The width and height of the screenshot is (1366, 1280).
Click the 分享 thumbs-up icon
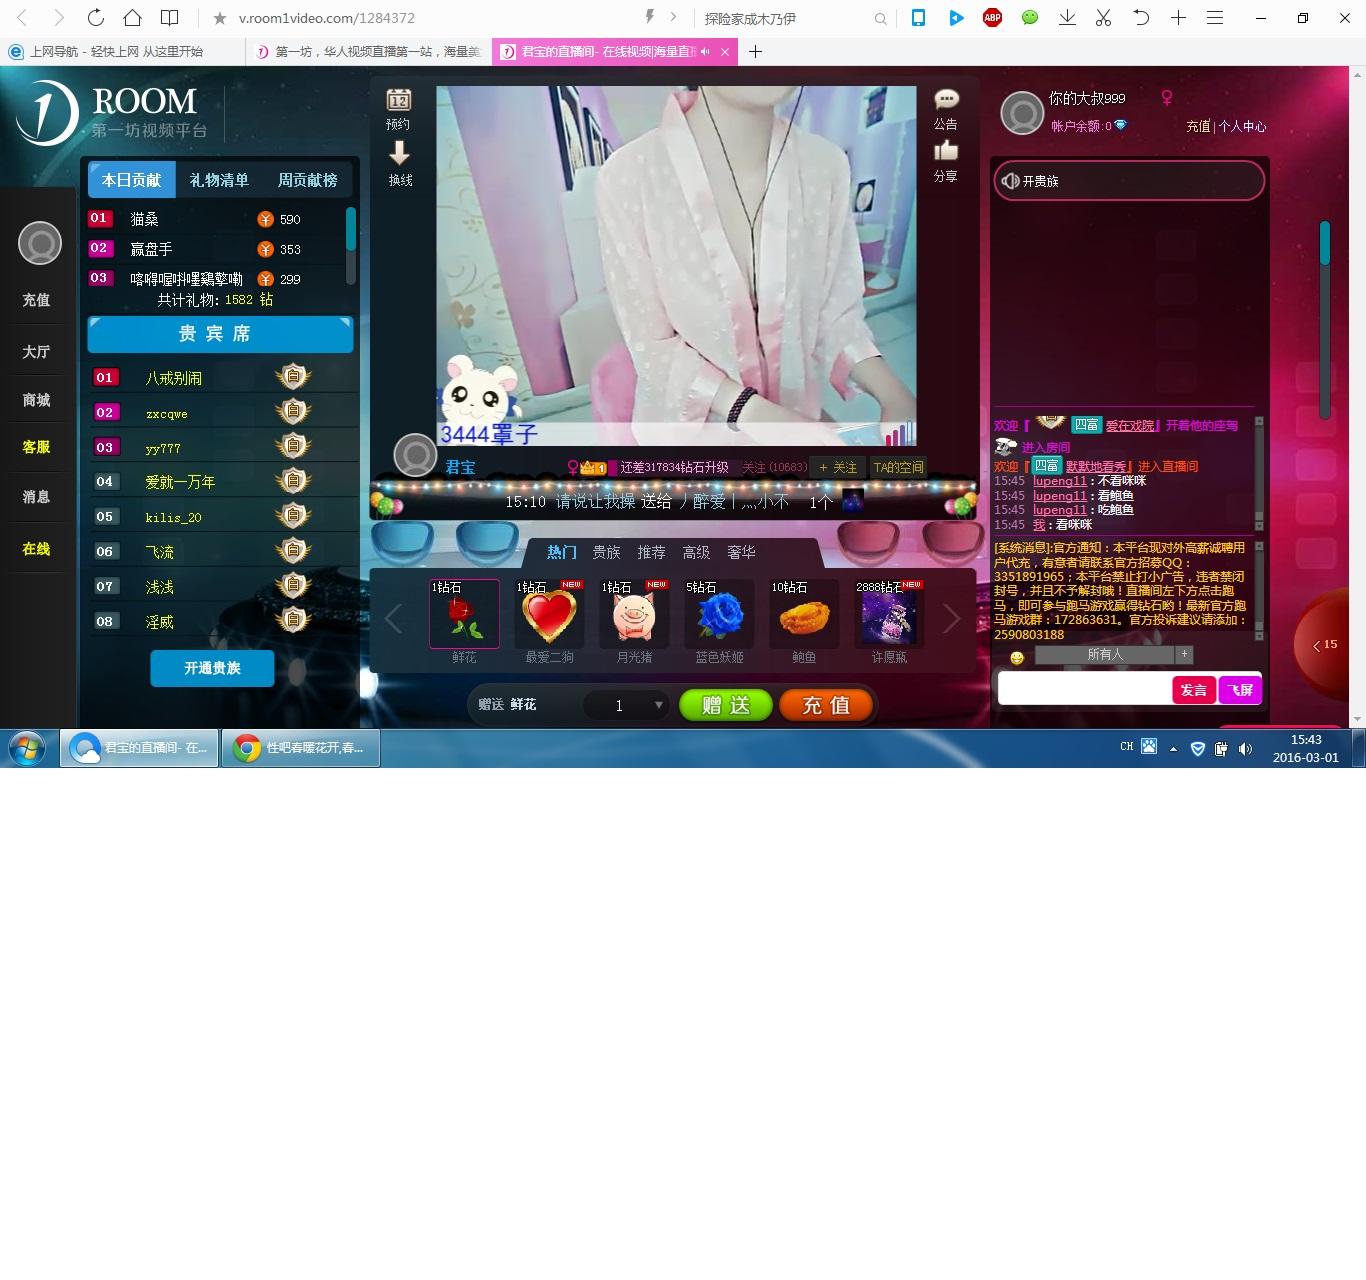click(945, 151)
